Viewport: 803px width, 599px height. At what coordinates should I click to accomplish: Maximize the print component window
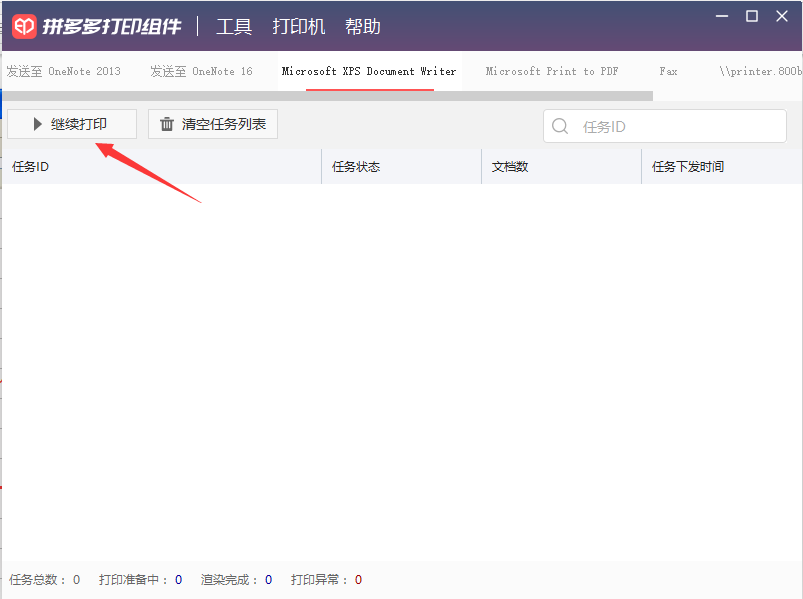[x=752, y=16]
